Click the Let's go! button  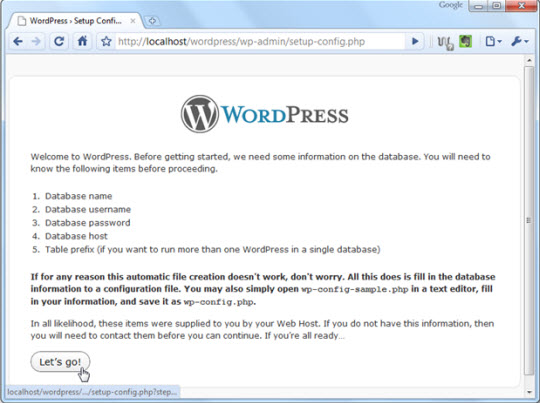pyautogui.click(x=60, y=362)
